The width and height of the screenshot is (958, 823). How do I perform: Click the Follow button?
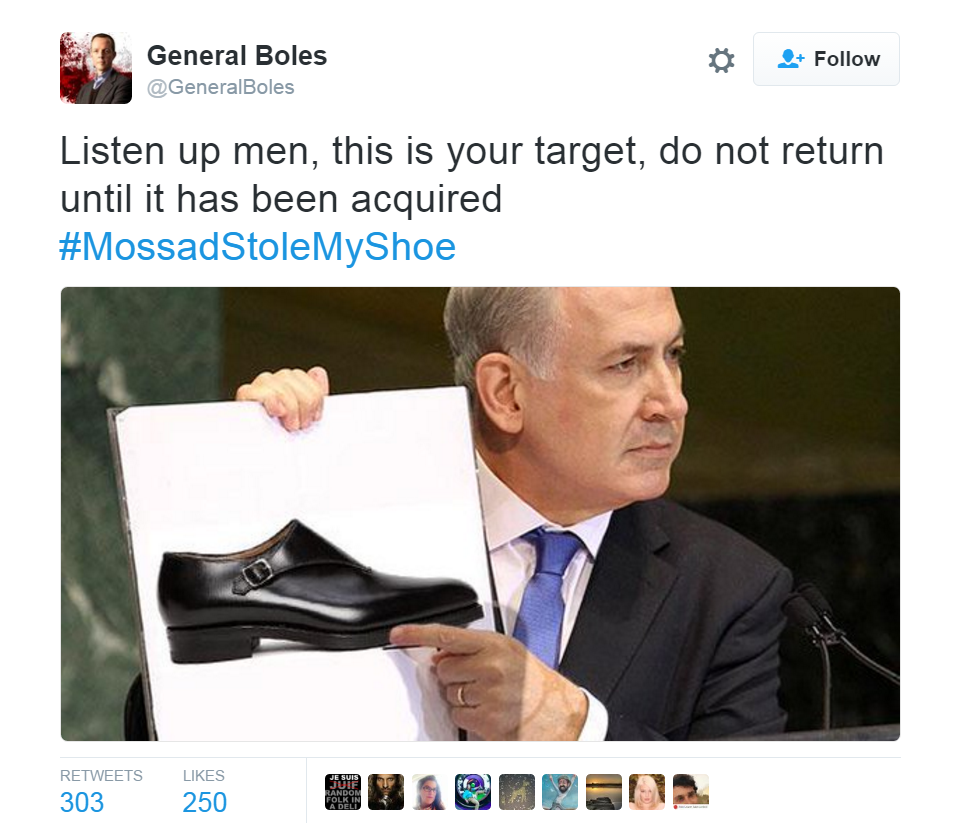click(826, 59)
